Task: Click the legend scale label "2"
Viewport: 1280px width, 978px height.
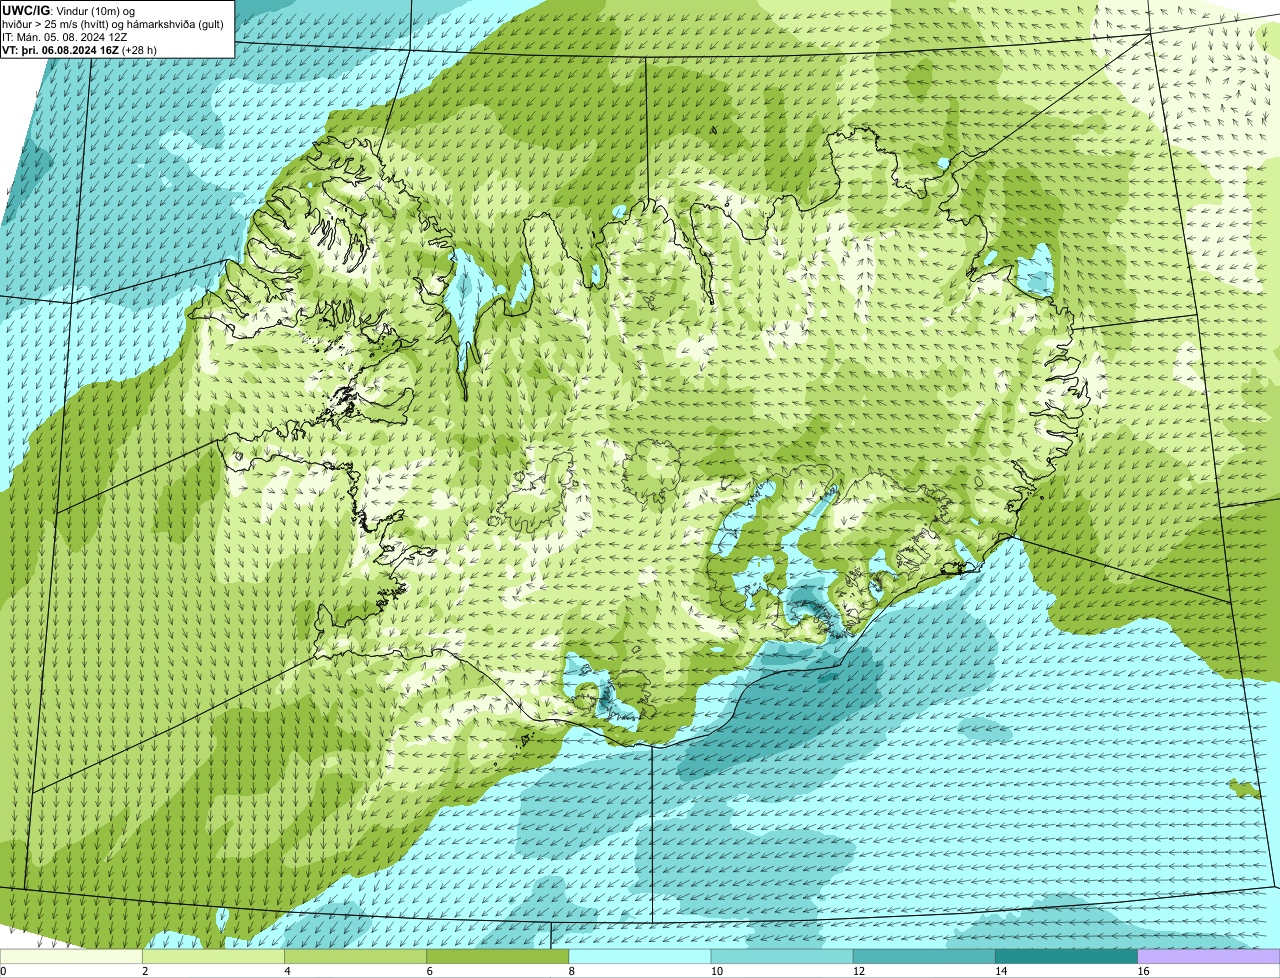Action: click(145, 971)
